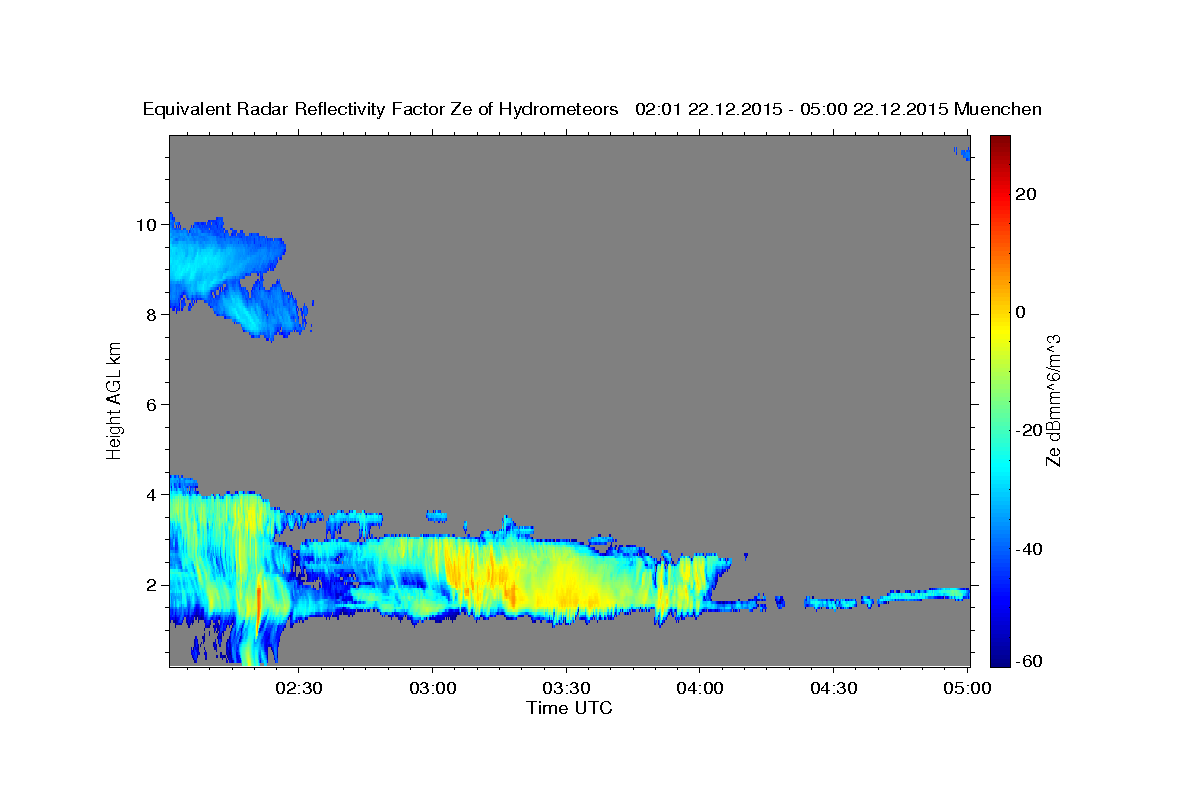Click the 04:00 time tick label

(700, 688)
